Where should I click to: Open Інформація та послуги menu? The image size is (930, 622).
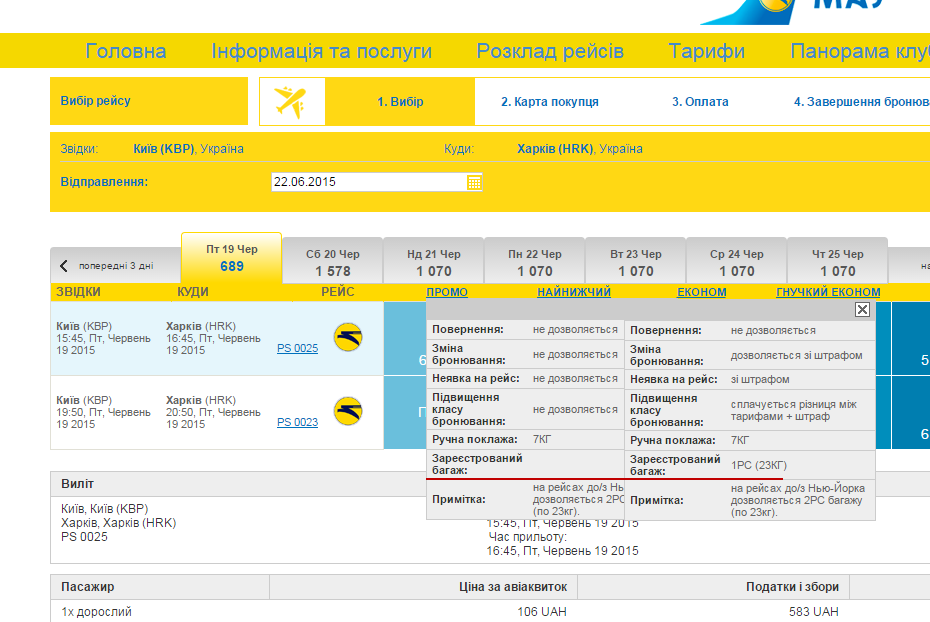click(x=321, y=51)
